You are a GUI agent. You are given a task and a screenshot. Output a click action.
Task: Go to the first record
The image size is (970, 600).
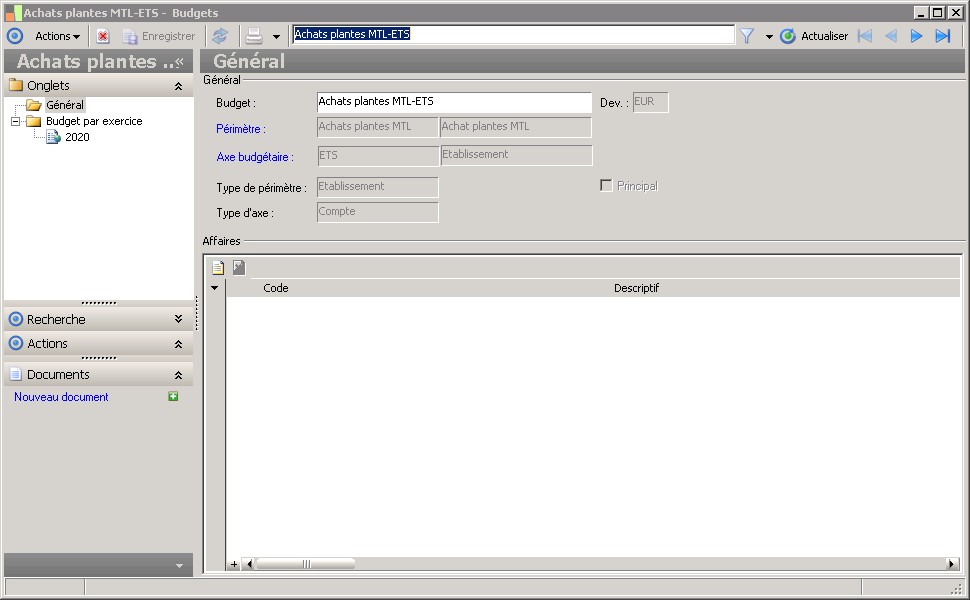[864, 36]
